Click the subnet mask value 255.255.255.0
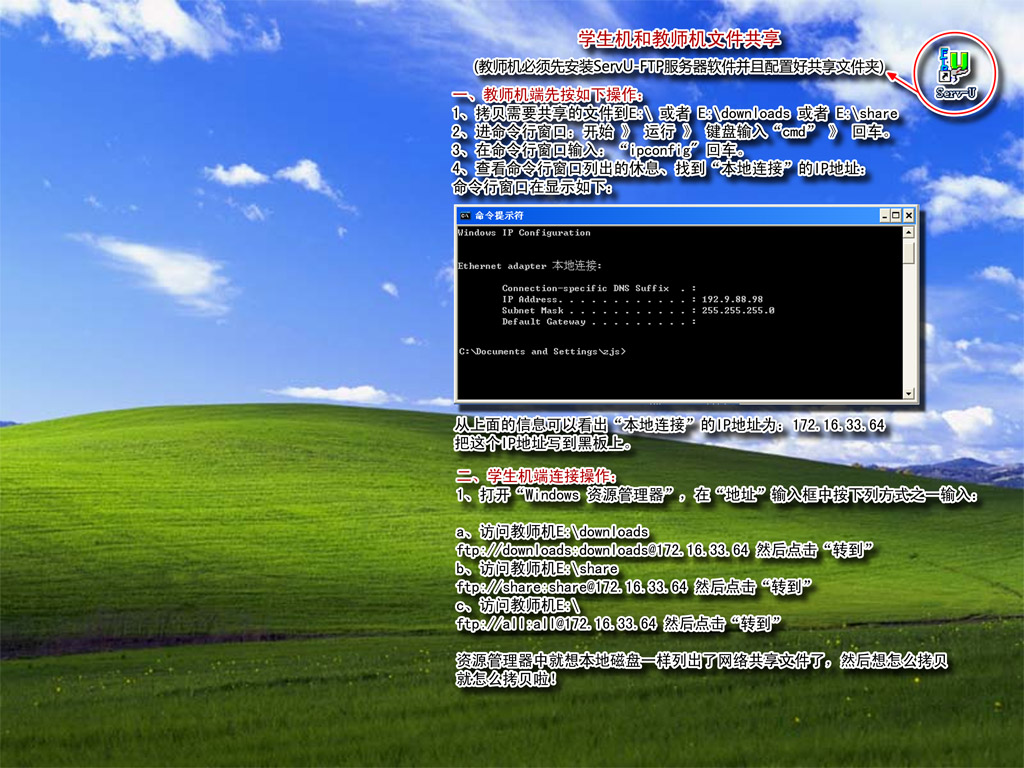 pyautogui.click(x=738, y=310)
